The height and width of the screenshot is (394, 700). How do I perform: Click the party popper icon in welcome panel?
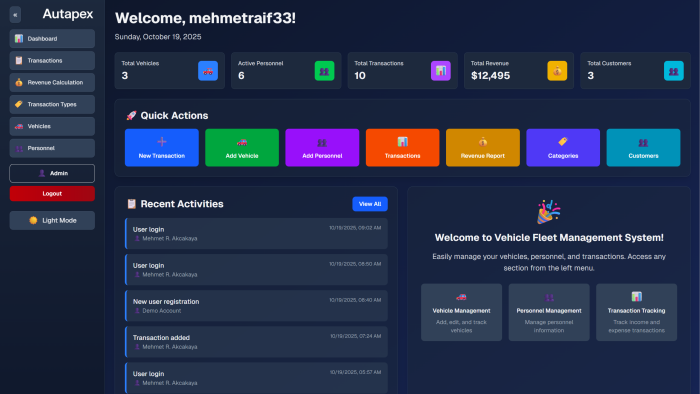tap(549, 212)
